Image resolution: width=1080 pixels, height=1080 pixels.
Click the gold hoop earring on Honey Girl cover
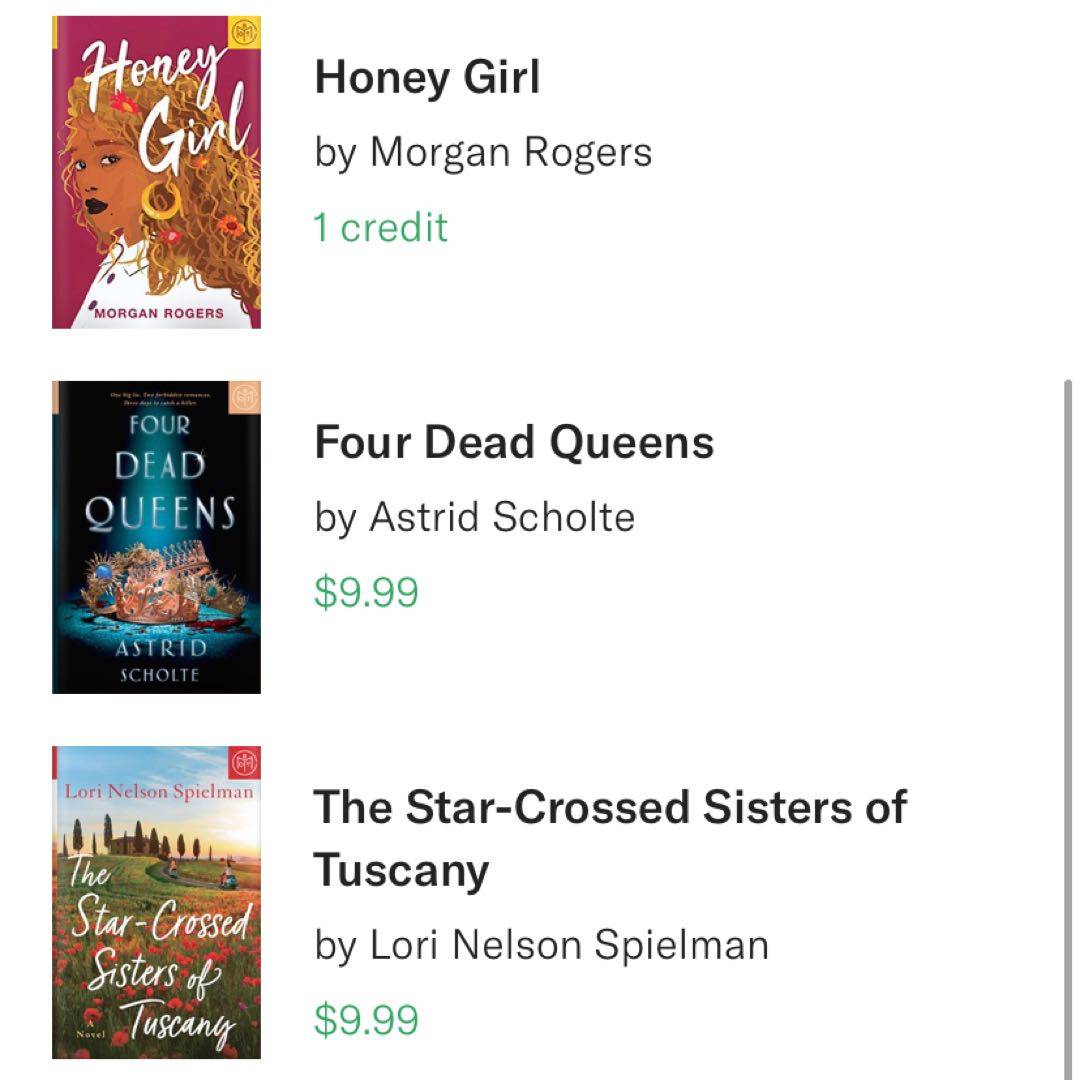click(x=162, y=200)
